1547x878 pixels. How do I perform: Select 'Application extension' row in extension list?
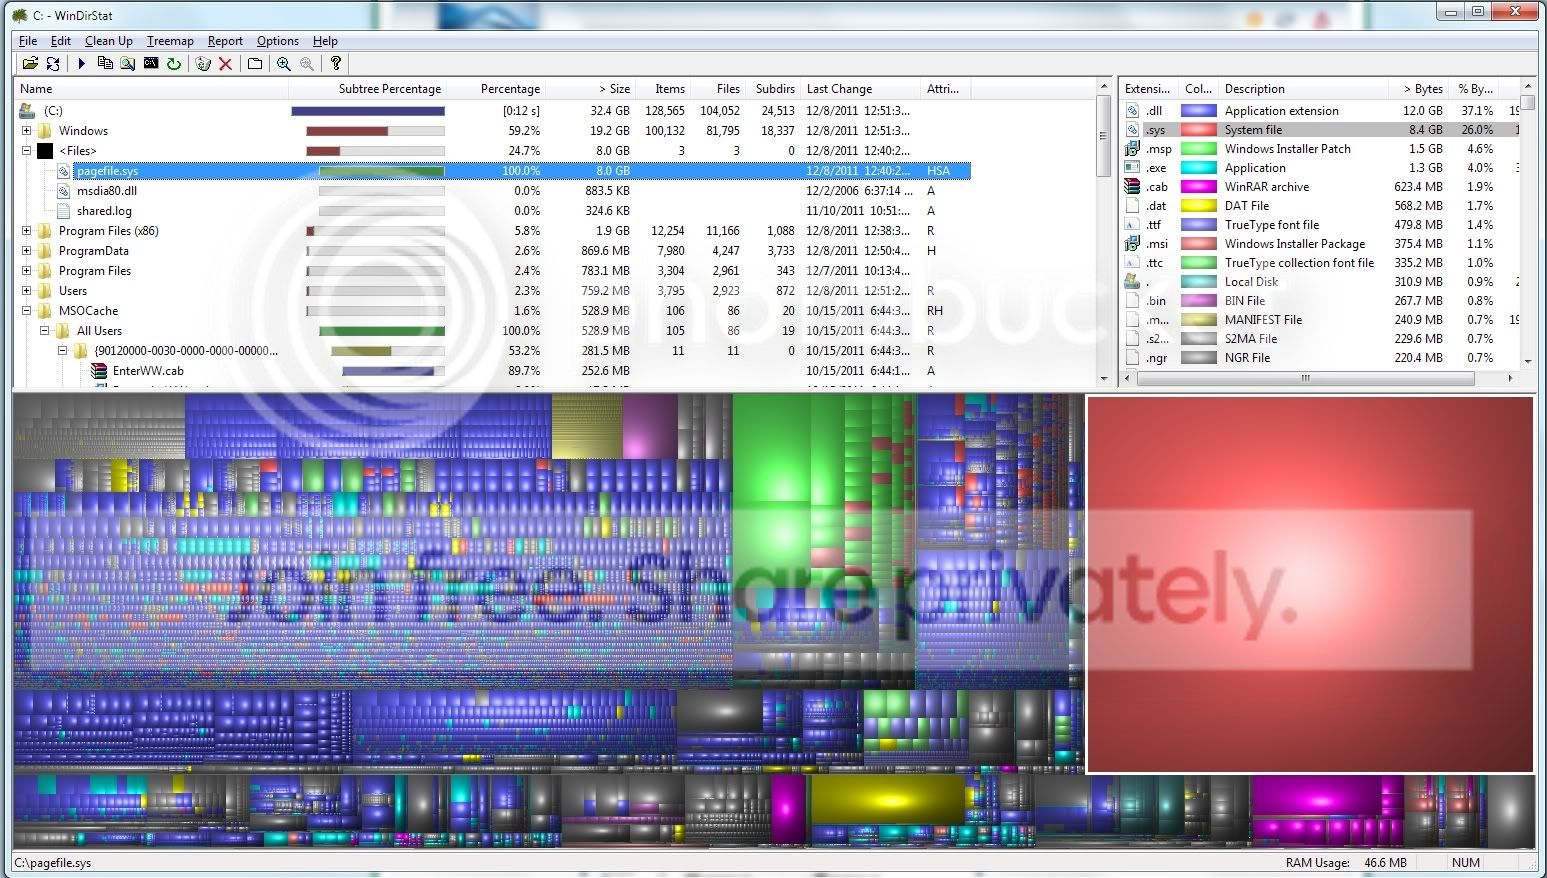click(1320, 111)
